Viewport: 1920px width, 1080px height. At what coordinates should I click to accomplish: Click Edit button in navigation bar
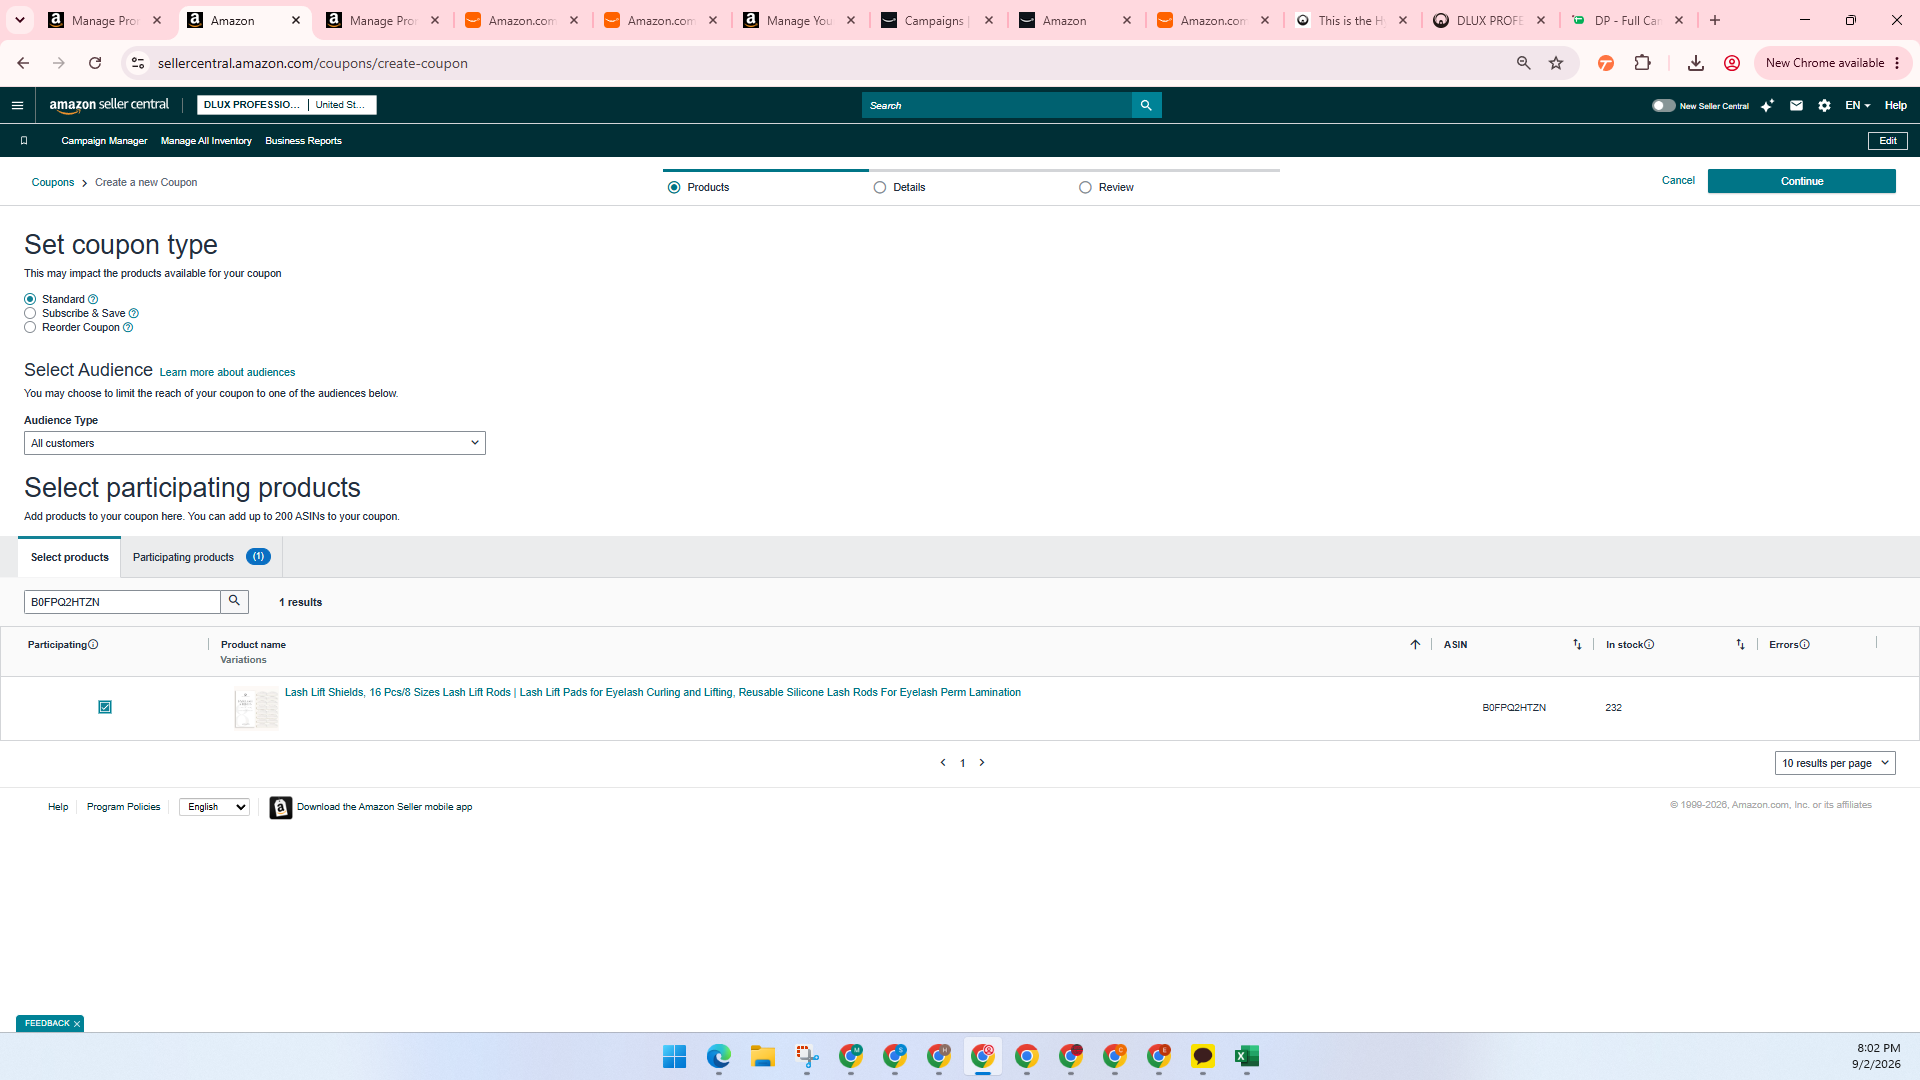[x=1887, y=141]
